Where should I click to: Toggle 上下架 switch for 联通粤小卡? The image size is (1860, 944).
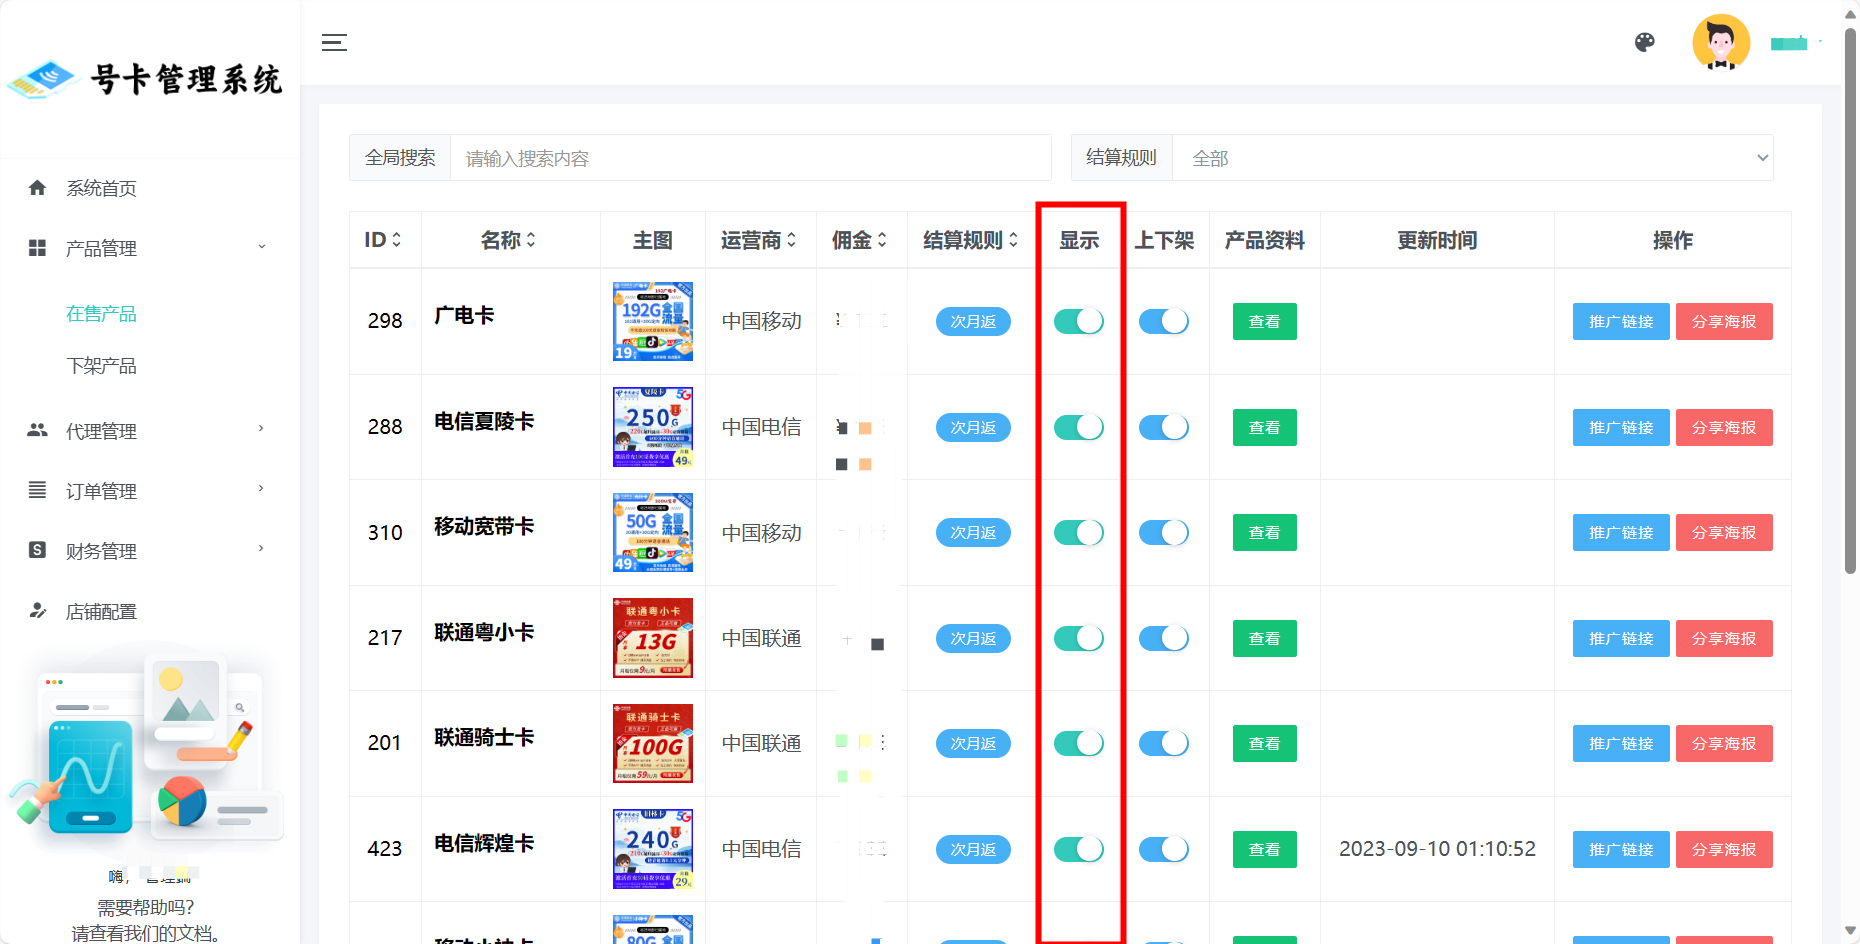pyautogui.click(x=1164, y=638)
